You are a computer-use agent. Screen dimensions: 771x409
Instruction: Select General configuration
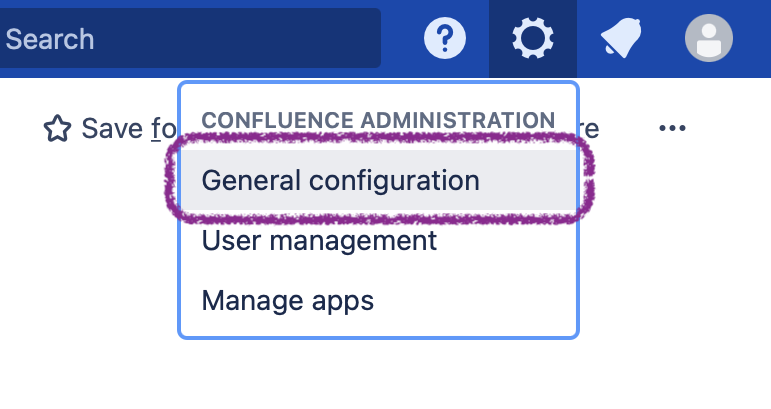[x=340, y=181]
